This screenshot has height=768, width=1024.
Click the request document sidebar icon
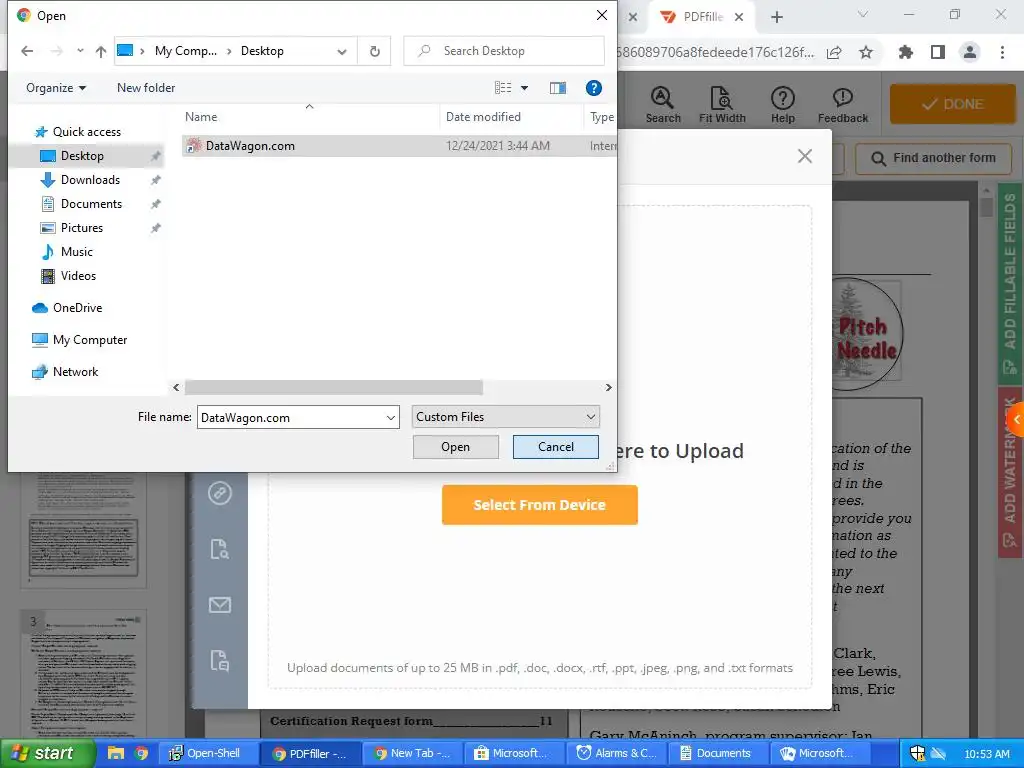point(219,661)
